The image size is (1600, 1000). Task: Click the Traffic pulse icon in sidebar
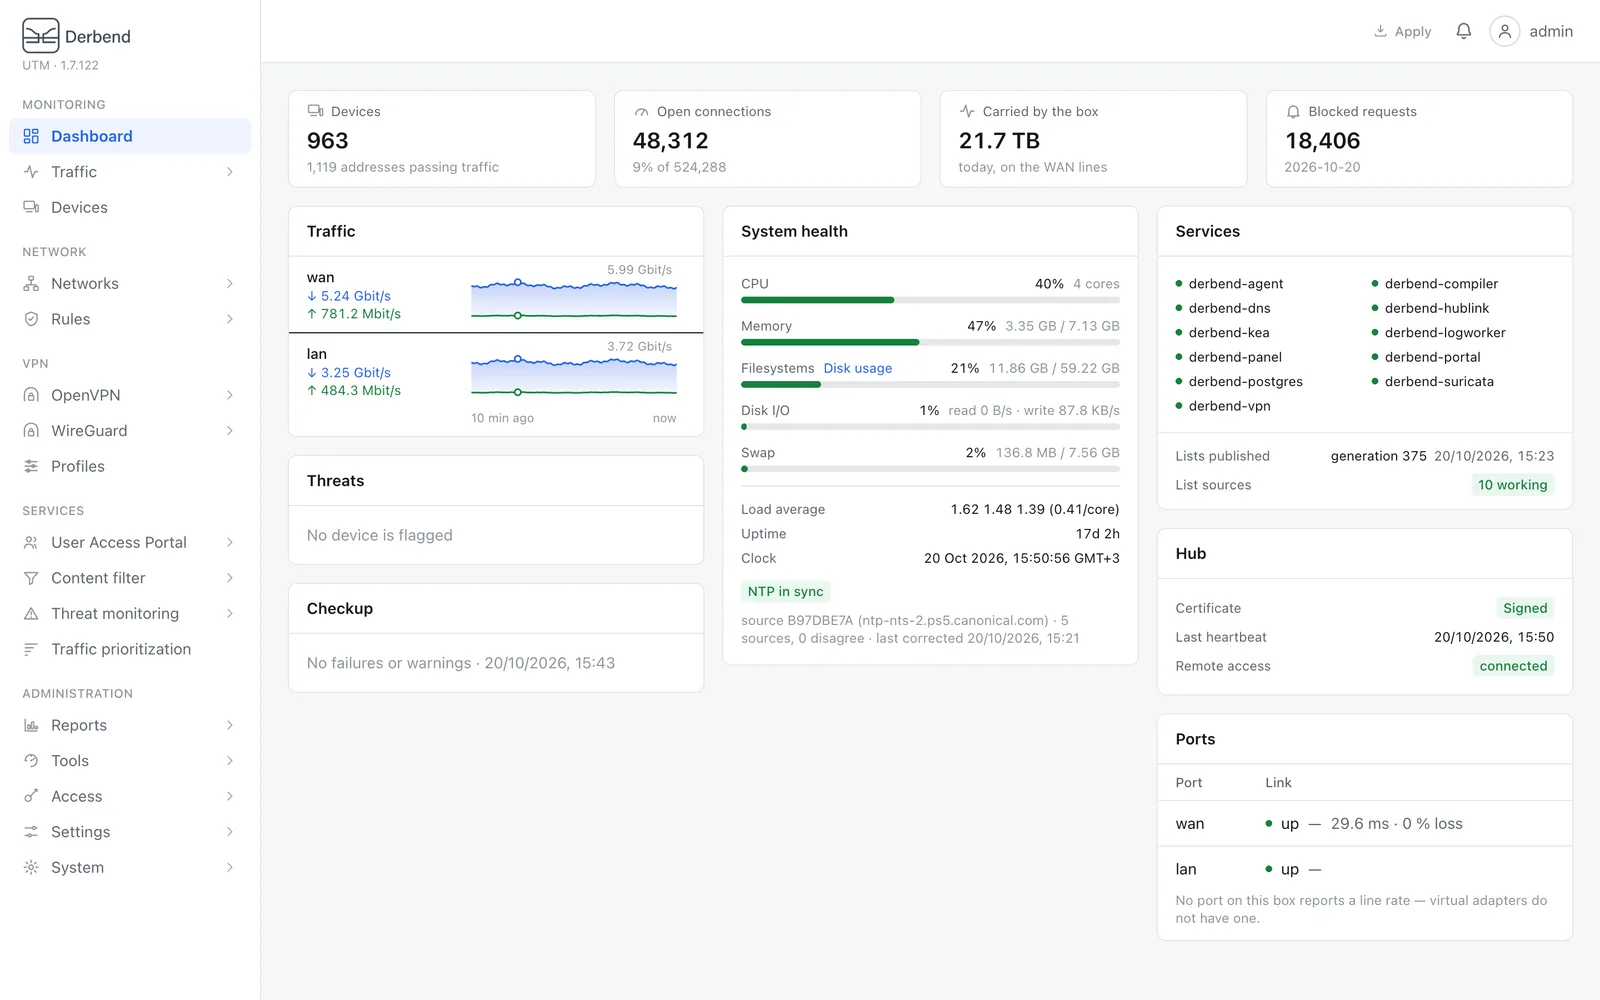point(31,172)
